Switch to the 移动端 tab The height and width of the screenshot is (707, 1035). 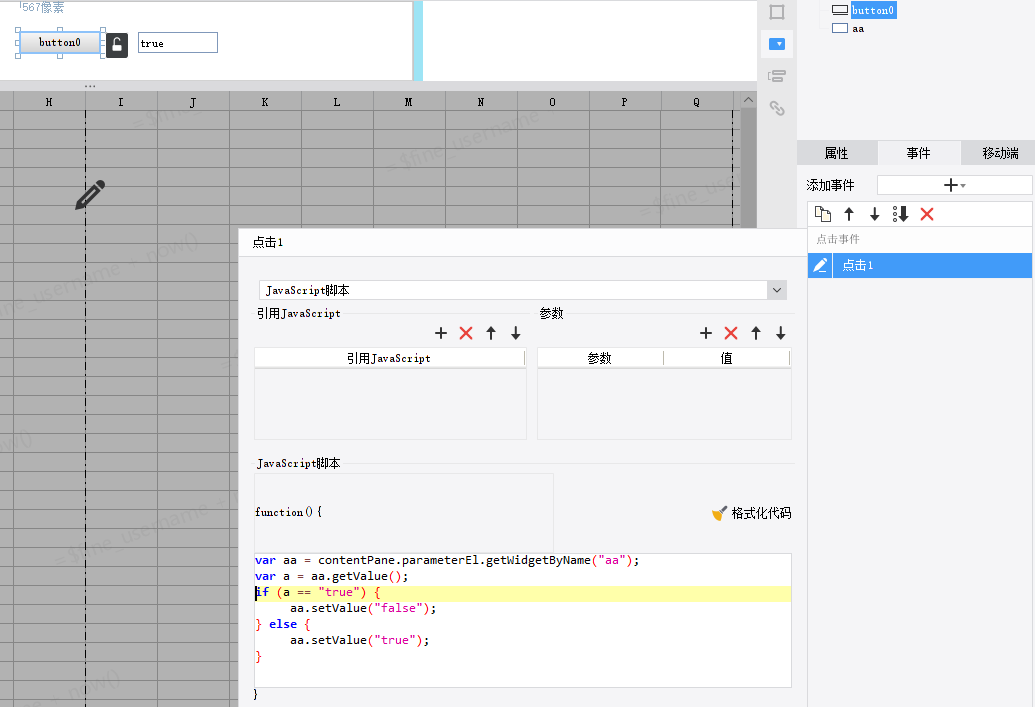point(1000,153)
